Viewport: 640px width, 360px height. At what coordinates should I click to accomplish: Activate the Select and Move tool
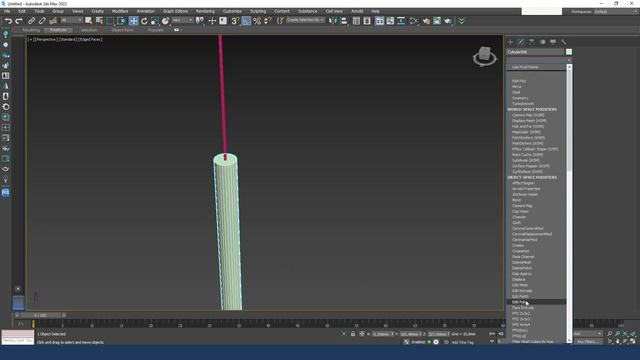click(133, 21)
